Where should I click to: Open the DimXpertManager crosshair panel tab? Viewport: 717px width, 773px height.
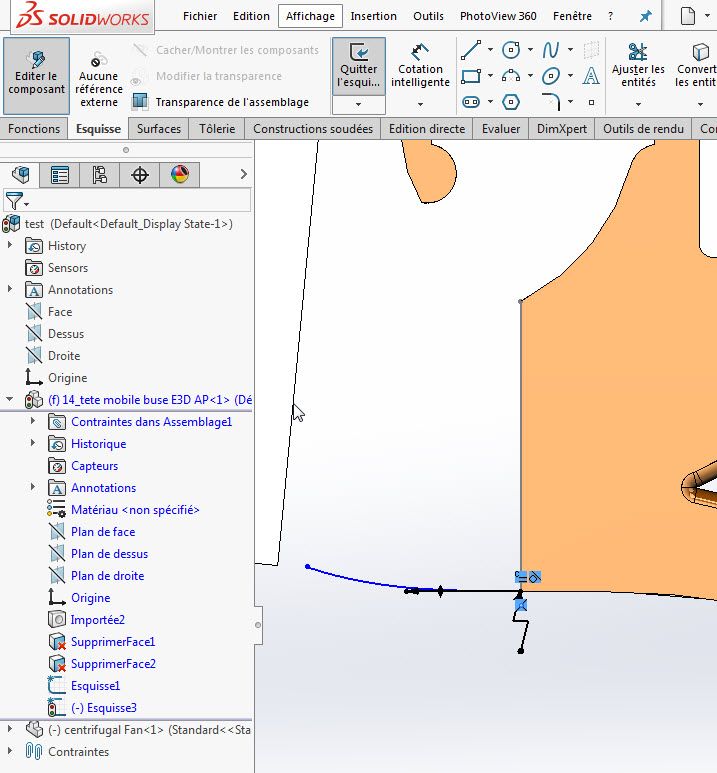point(140,175)
